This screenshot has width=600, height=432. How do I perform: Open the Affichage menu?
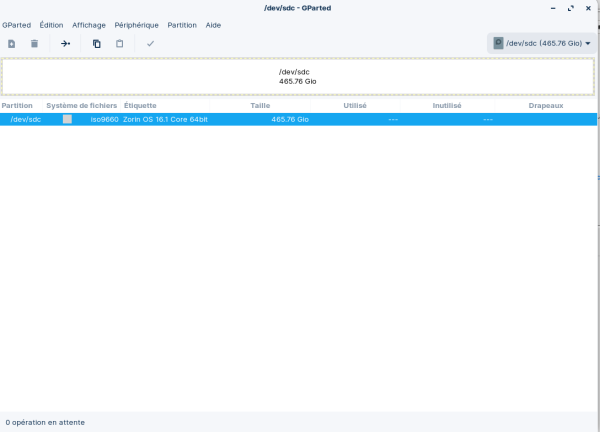coord(89,25)
